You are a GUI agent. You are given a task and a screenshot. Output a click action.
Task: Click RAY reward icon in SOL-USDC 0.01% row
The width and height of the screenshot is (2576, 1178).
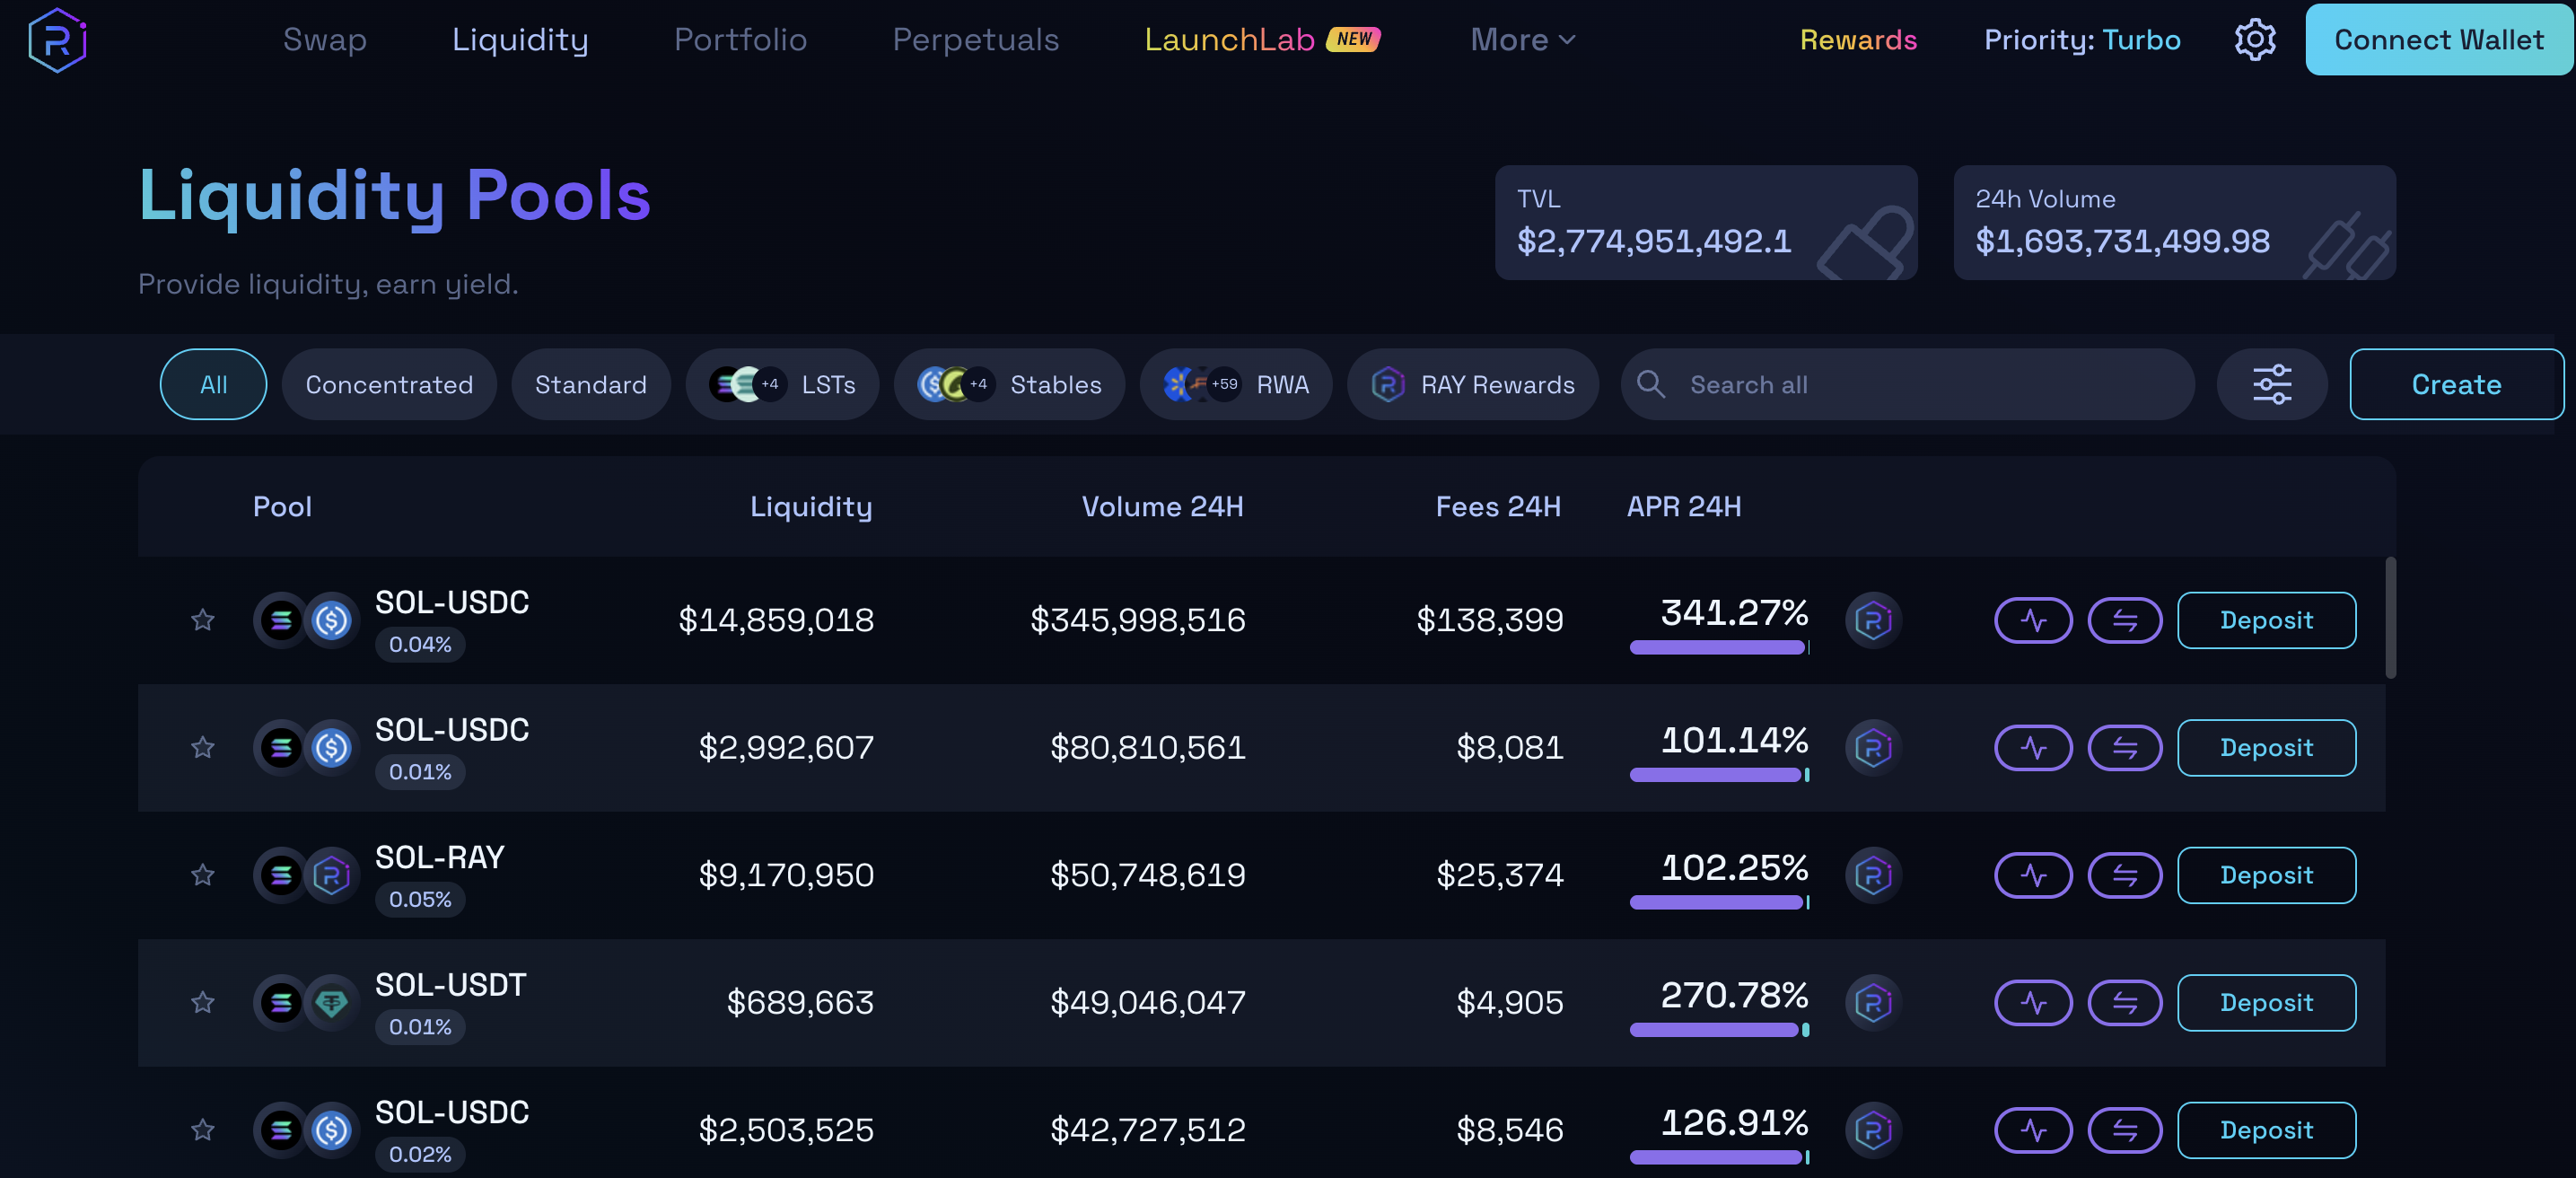(1873, 747)
